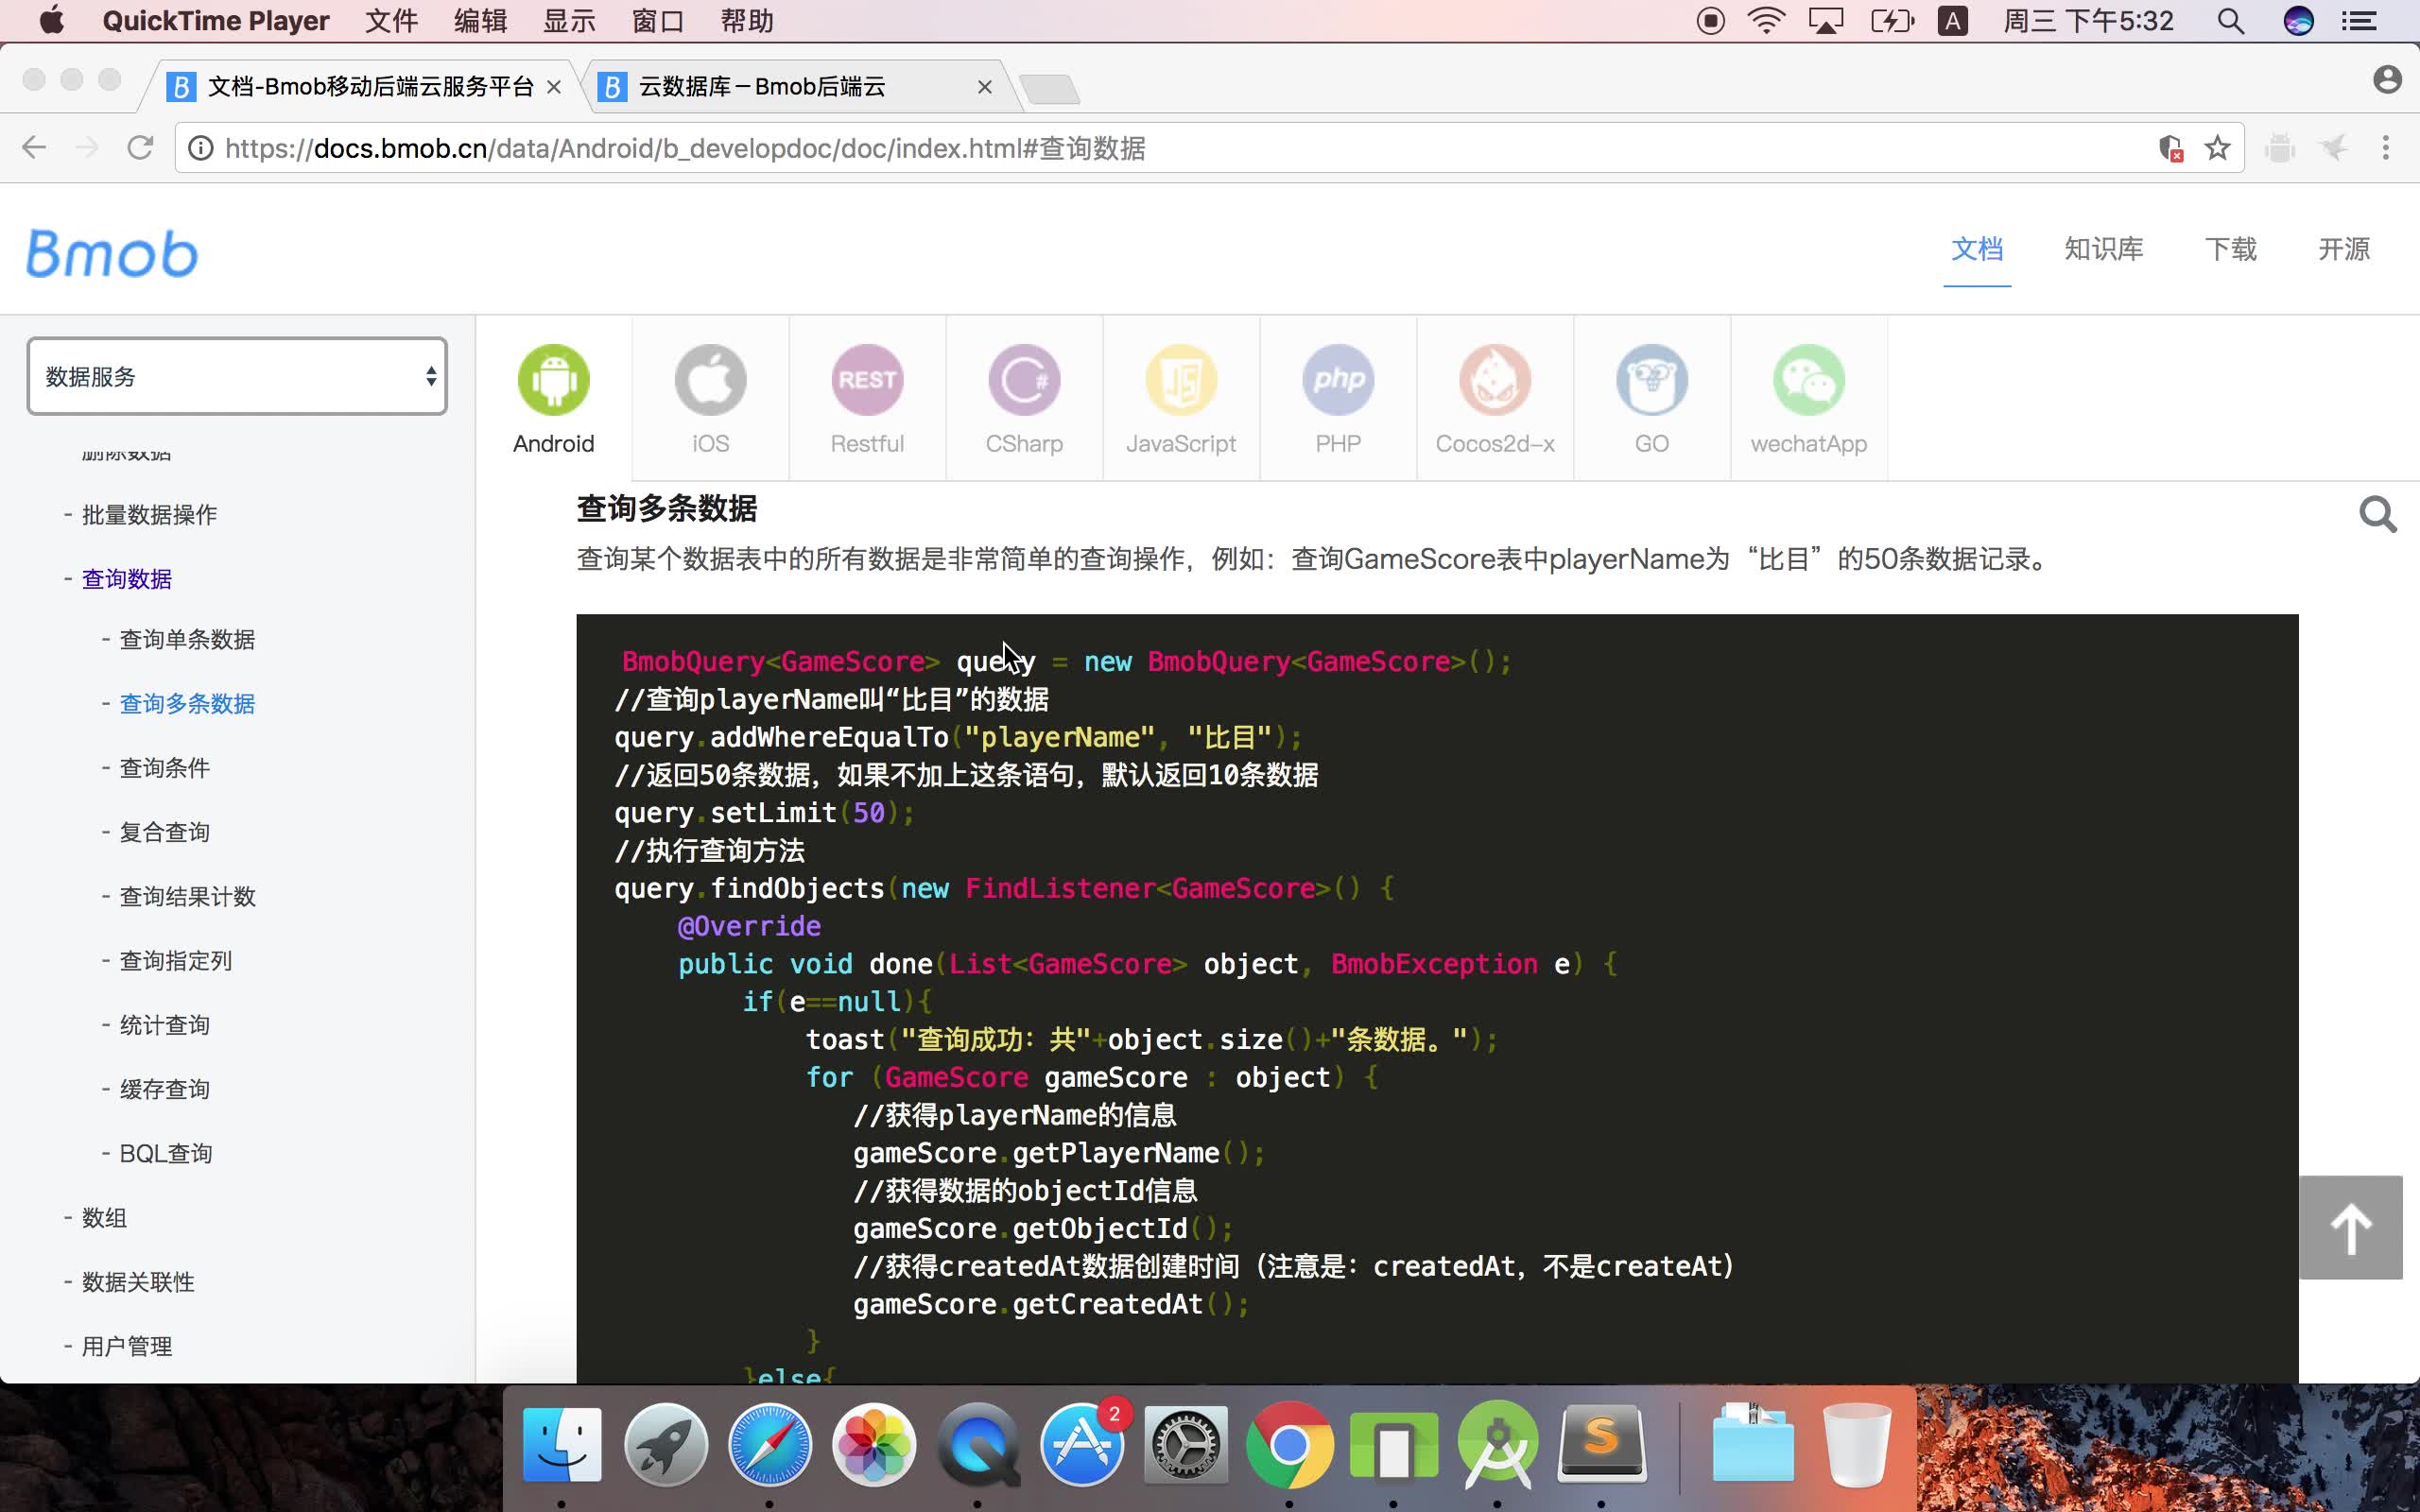This screenshot has height=1512, width=2420.
Task: Click the blocked-content shield icon in address bar
Action: [2170, 148]
